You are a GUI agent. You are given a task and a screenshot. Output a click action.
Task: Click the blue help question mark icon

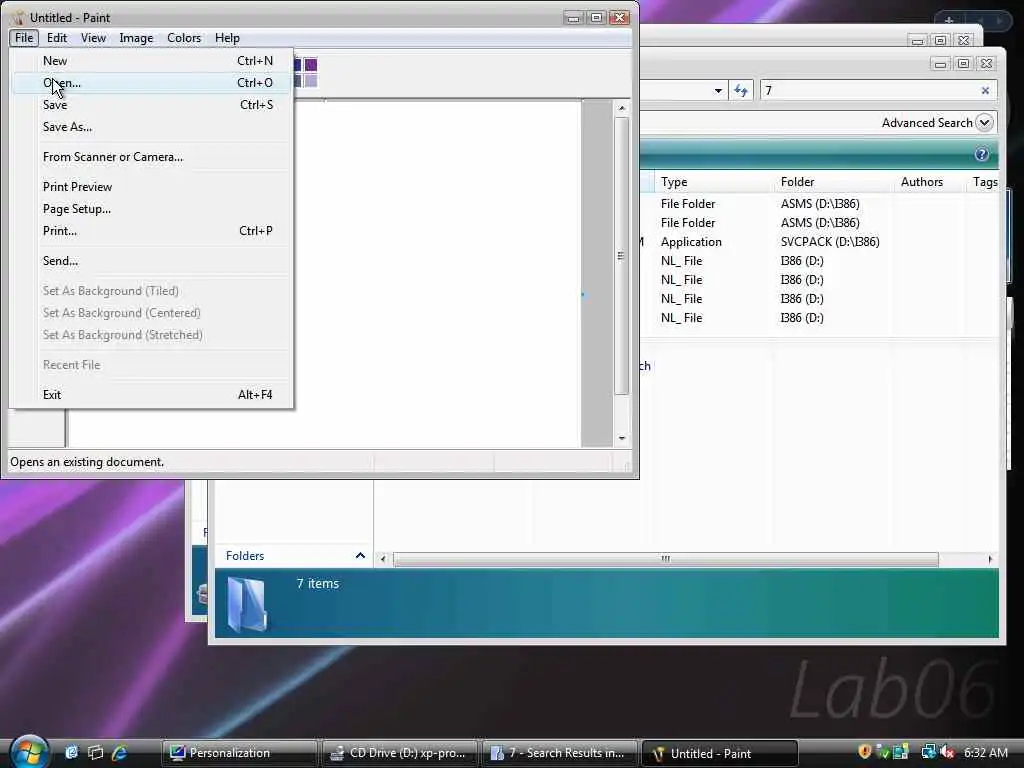point(981,154)
